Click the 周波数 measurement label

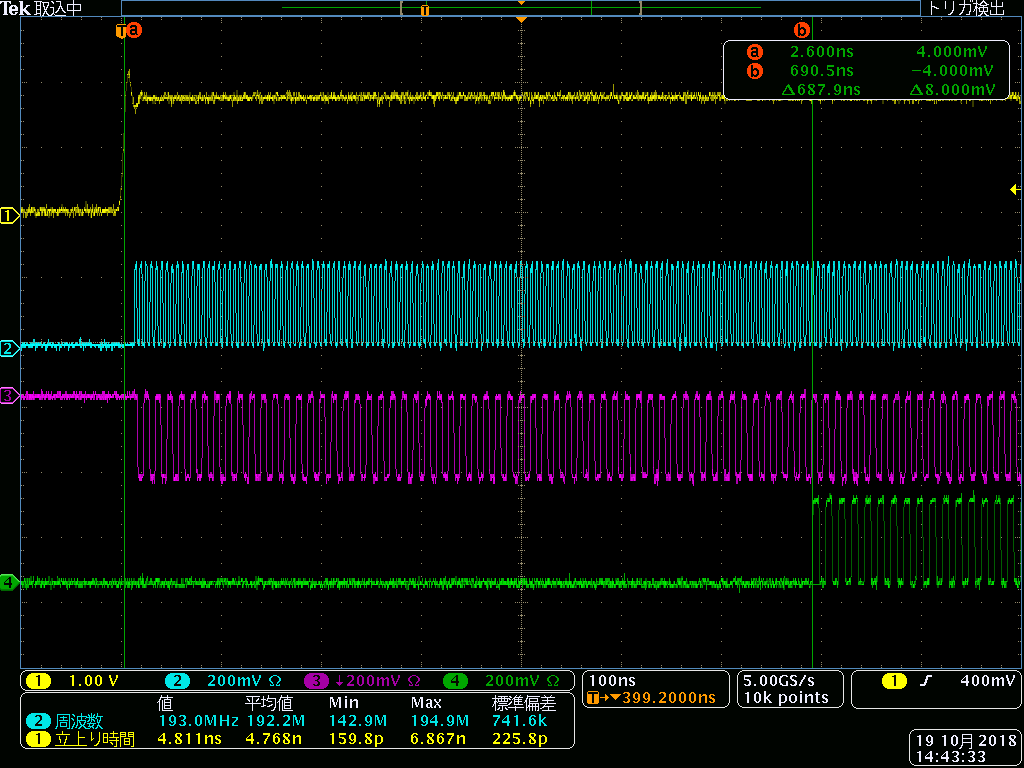coord(79,721)
